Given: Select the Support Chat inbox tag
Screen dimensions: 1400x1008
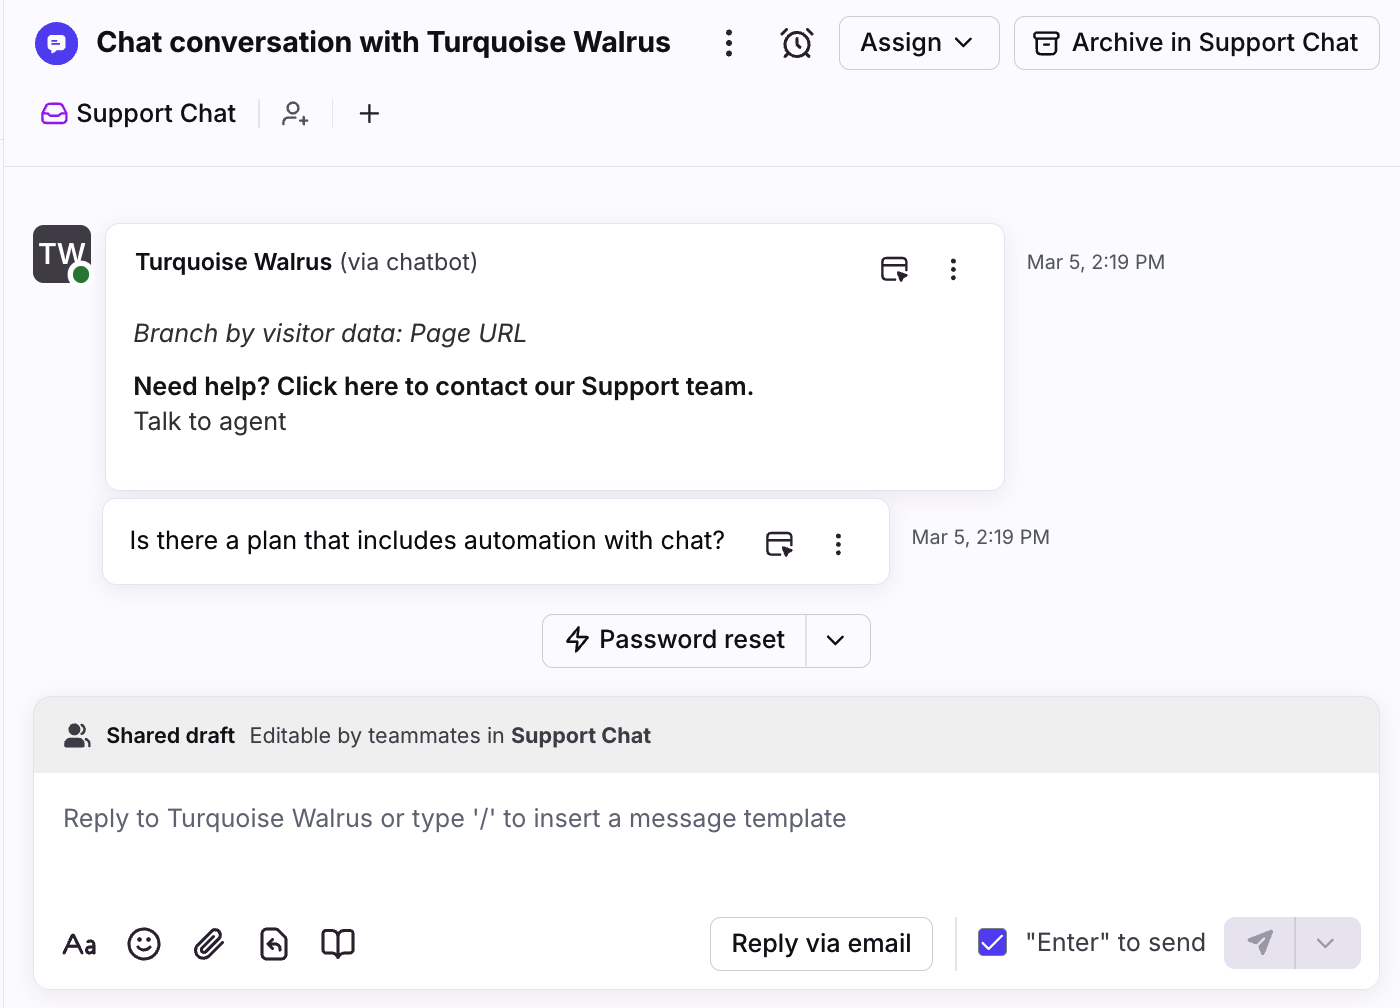Looking at the screenshot, I should point(139,114).
